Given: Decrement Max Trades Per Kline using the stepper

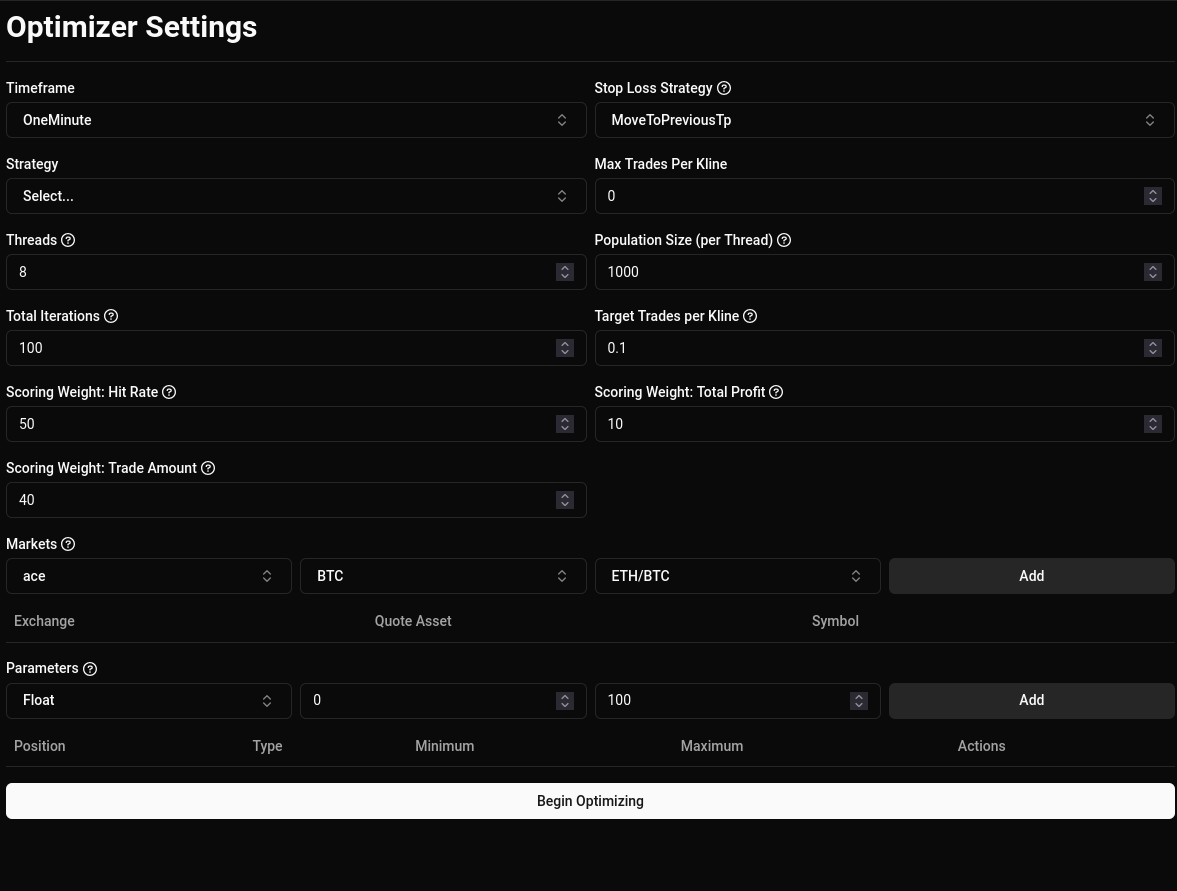Looking at the screenshot, I should (1152, 201).
